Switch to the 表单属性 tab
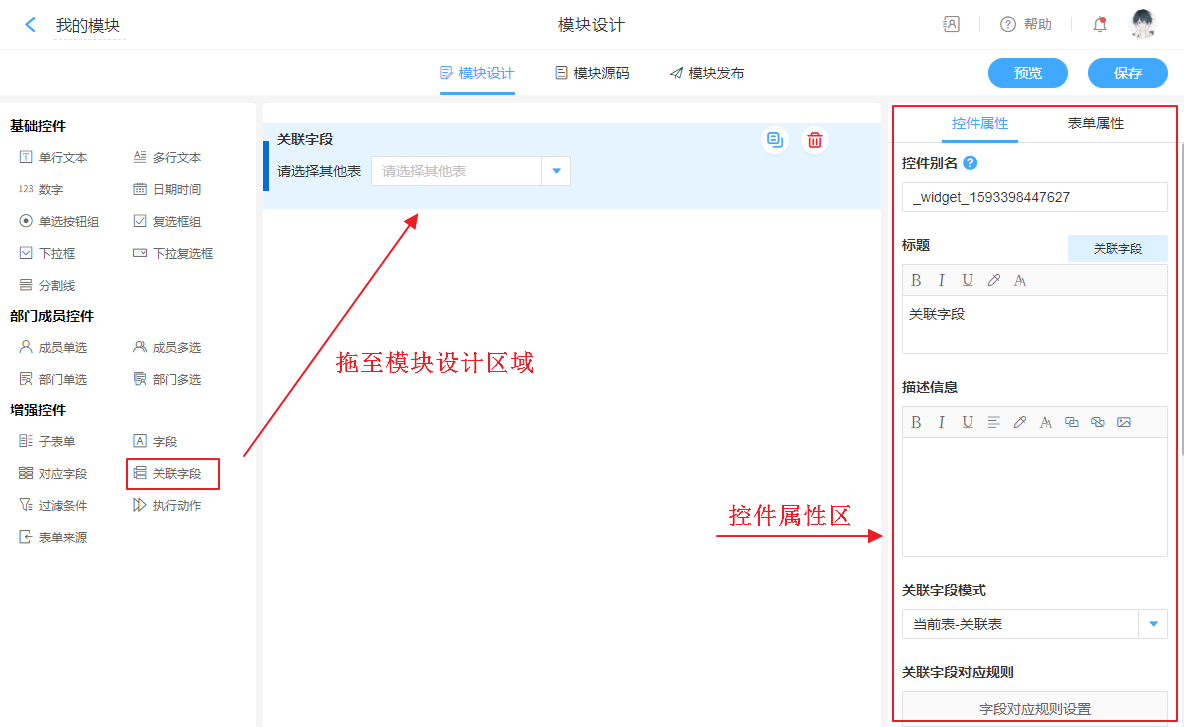This screenshot has height=727, width=1184. [x=1096, y=124]
